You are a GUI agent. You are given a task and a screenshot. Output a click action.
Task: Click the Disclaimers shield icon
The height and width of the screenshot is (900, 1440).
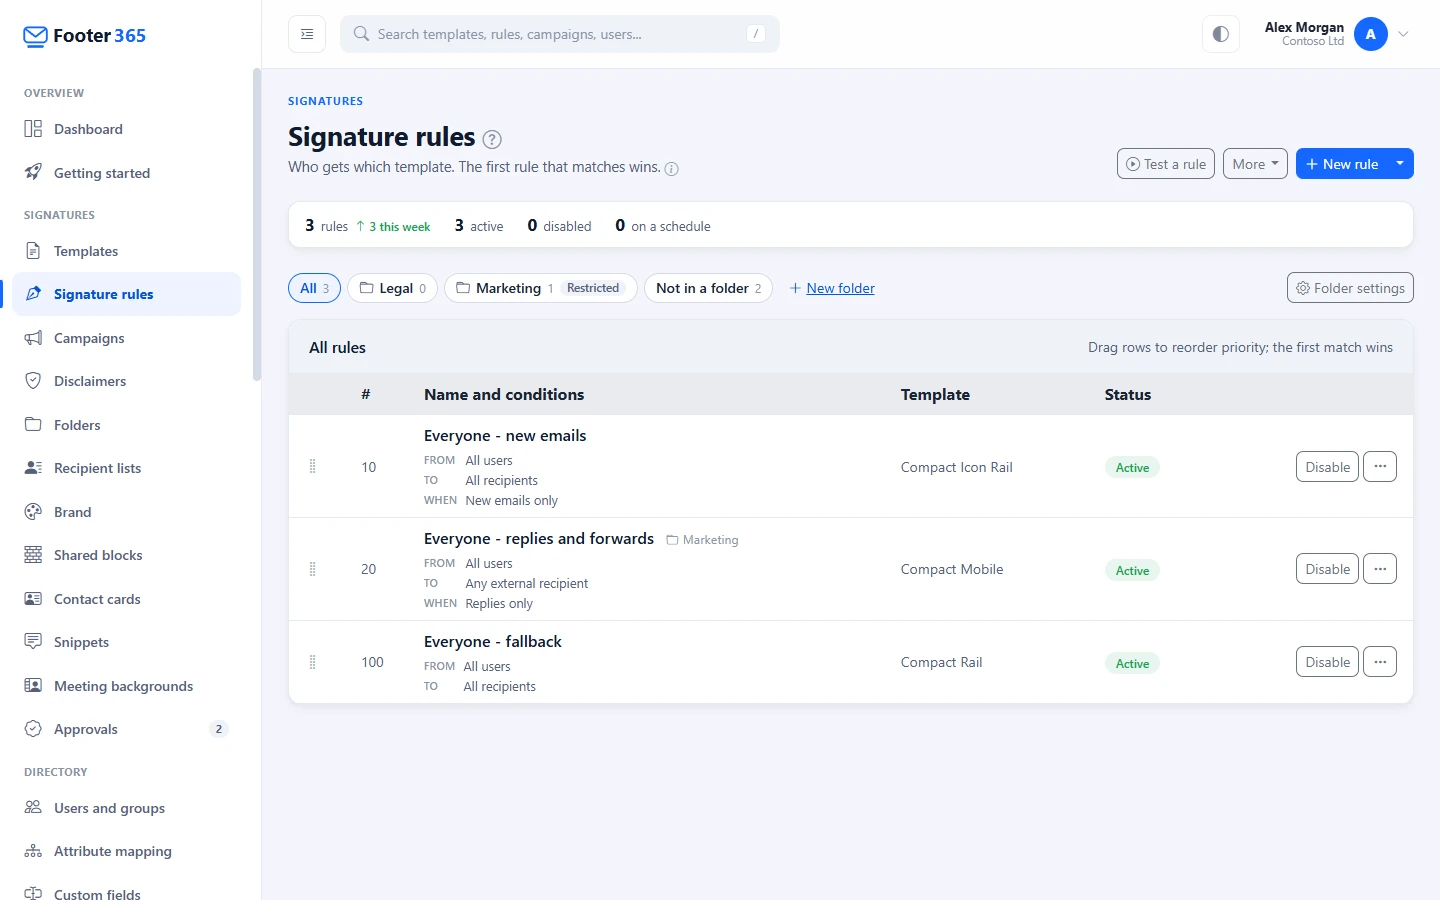33,381
